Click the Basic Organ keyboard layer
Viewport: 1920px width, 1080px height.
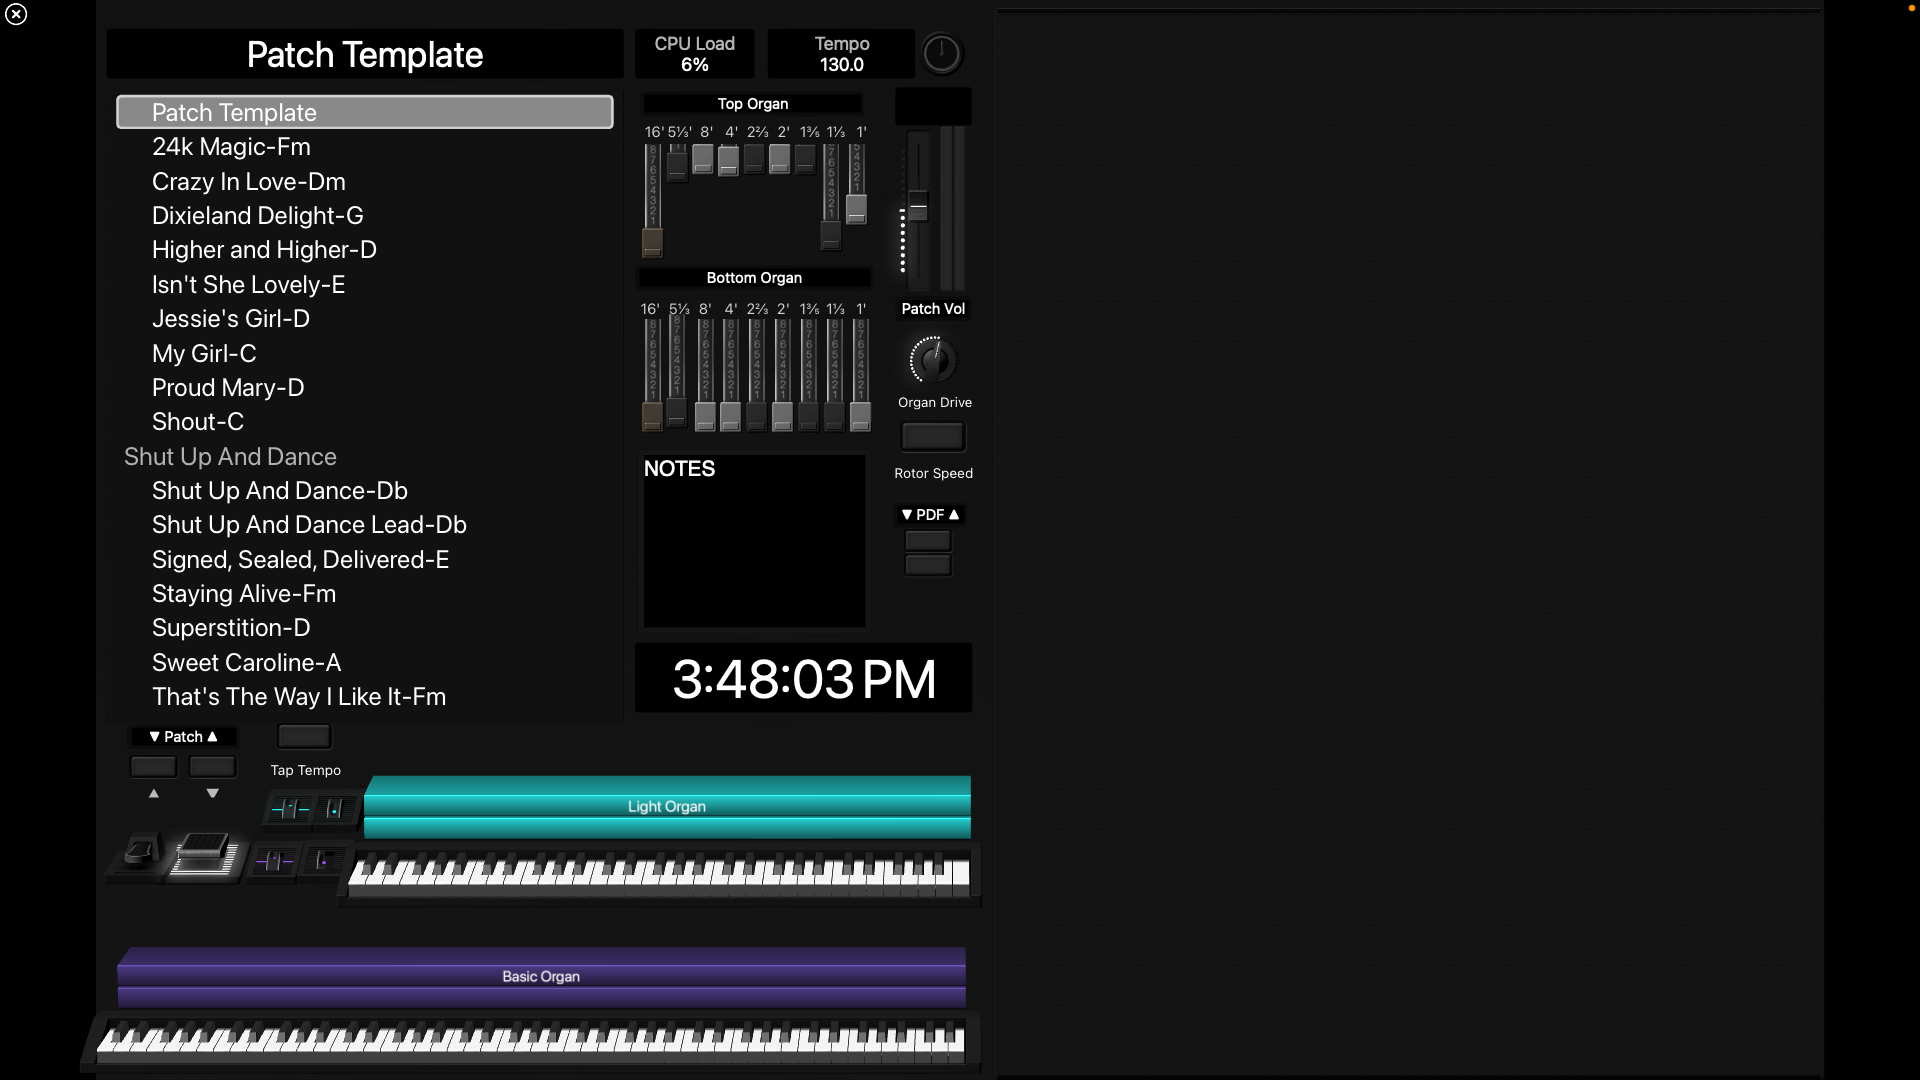click(541, 977)
